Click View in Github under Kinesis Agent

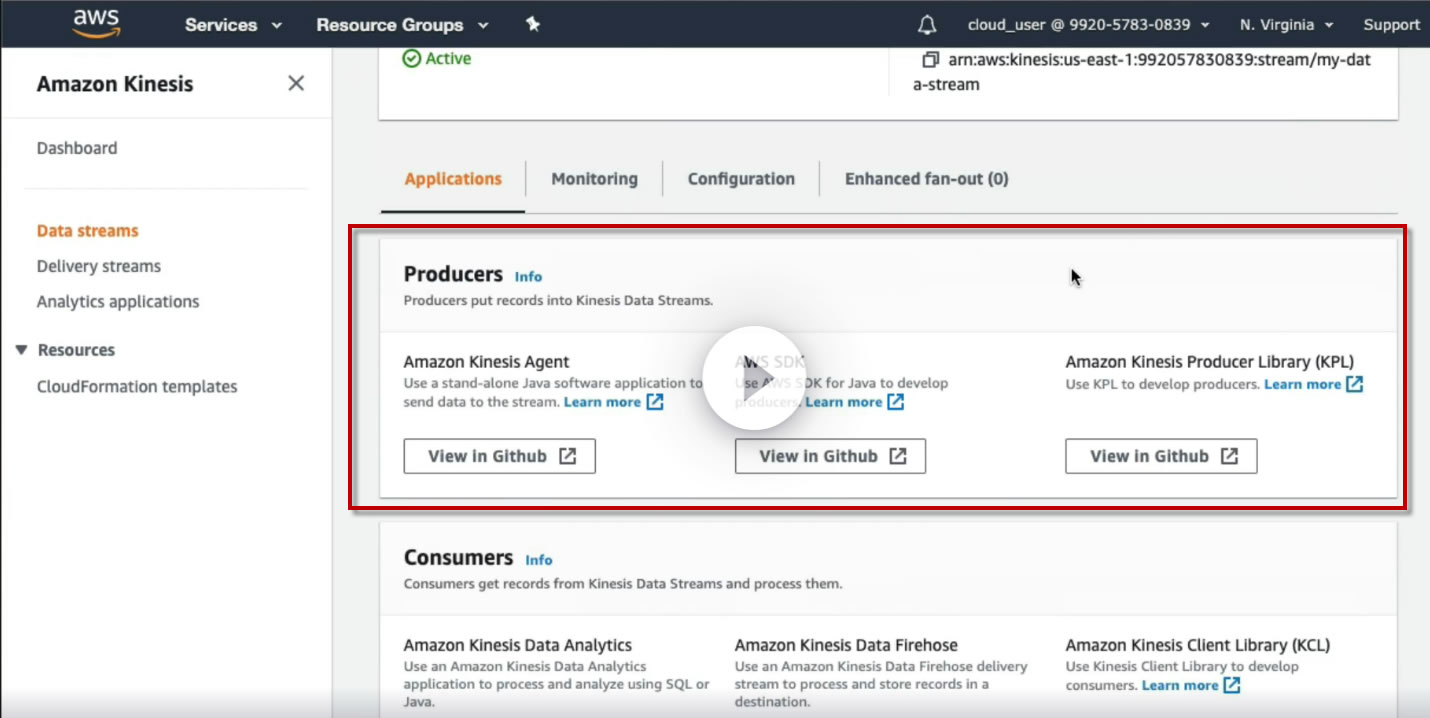coord(499,456)
